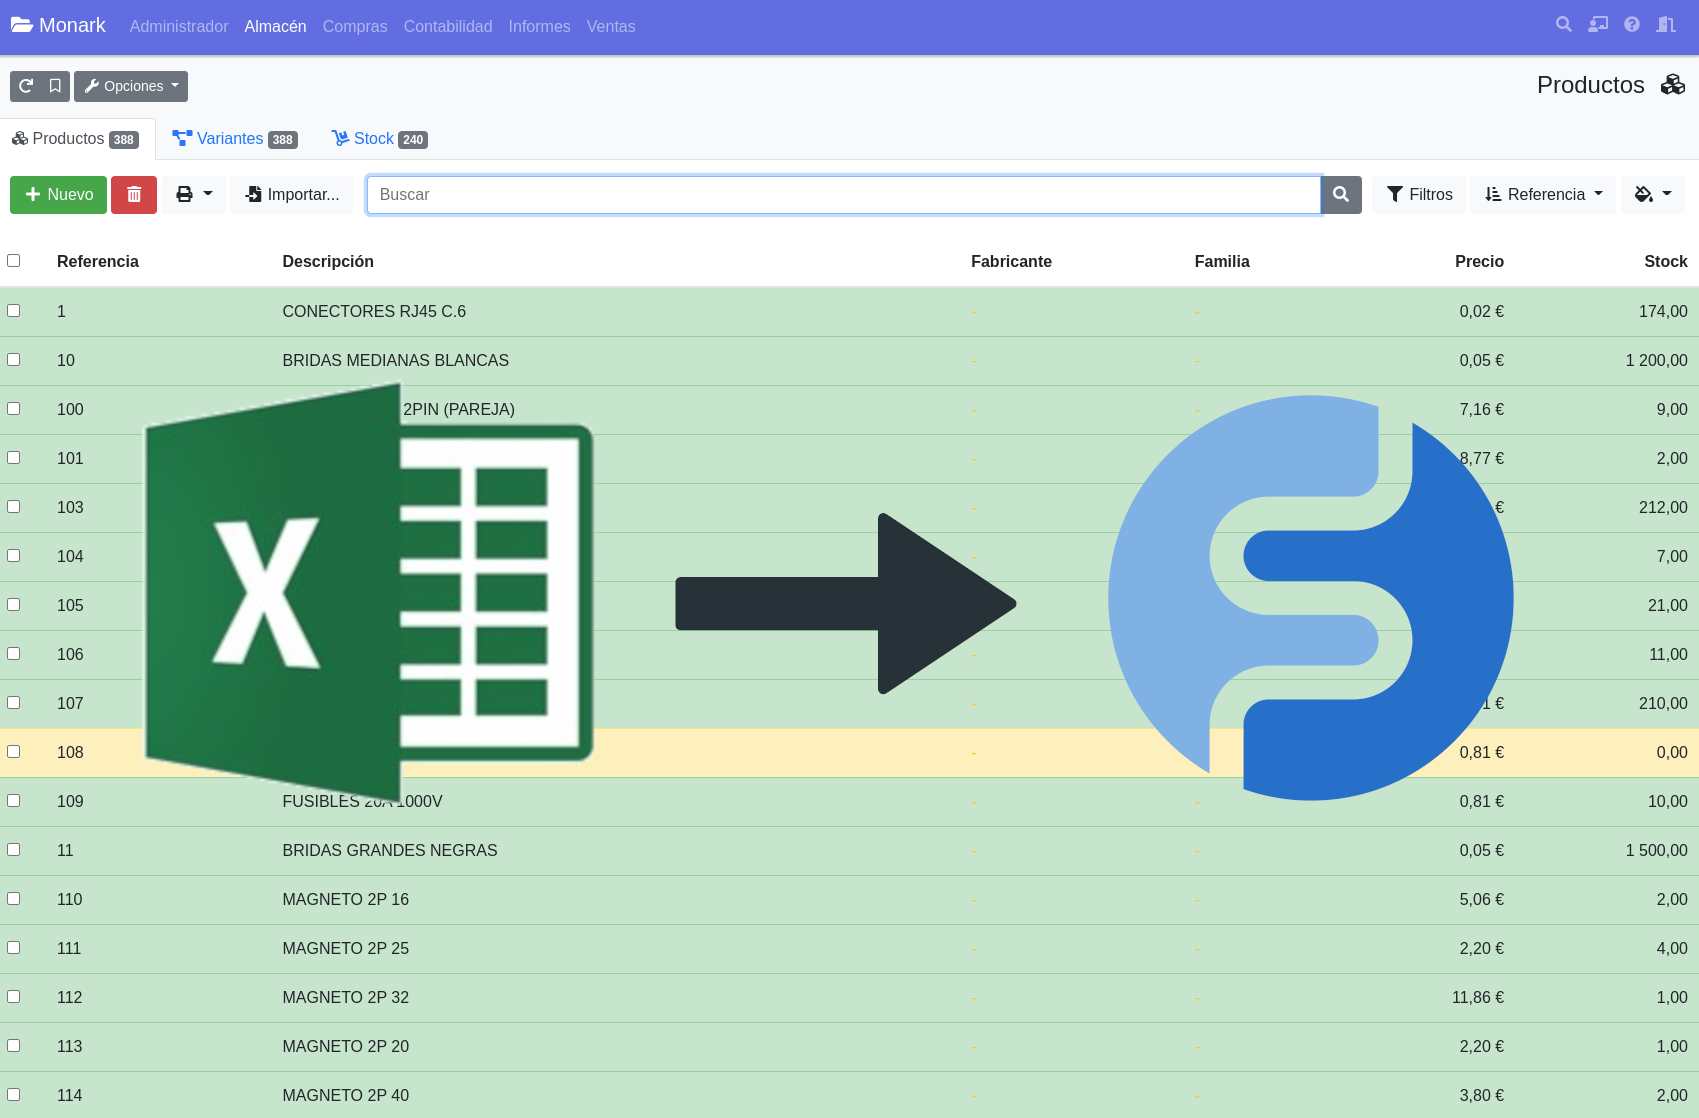Click the magnifier button beside the Buscar field
Image resolution: width=1699 pixels, height=1118 pixels.
1341,194
